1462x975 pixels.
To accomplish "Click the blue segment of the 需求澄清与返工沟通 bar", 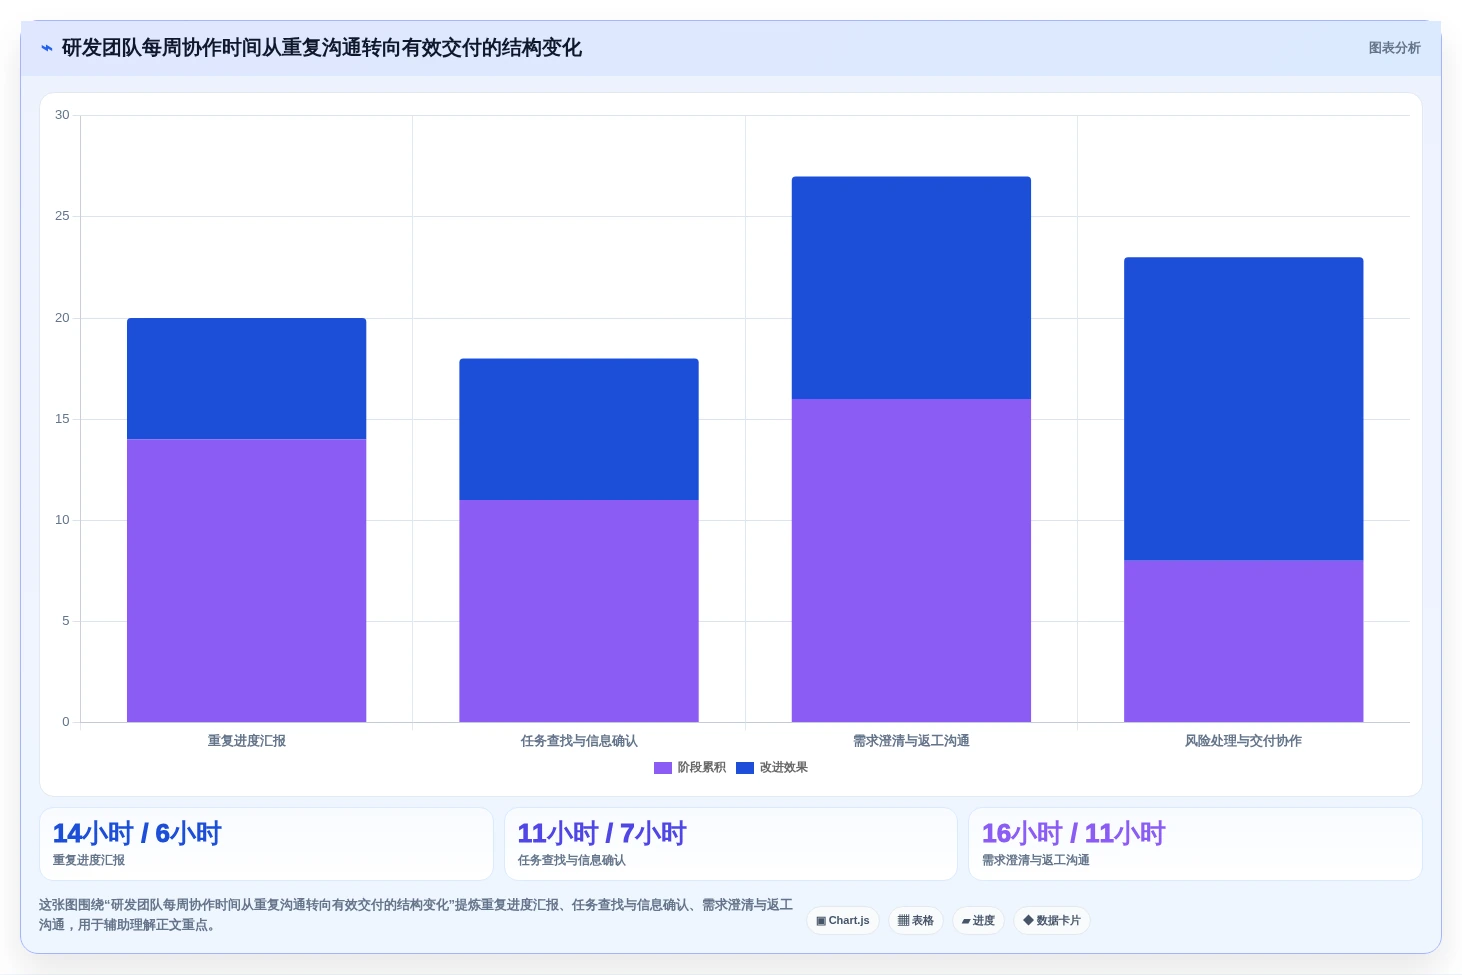I will tap(911, 288).
